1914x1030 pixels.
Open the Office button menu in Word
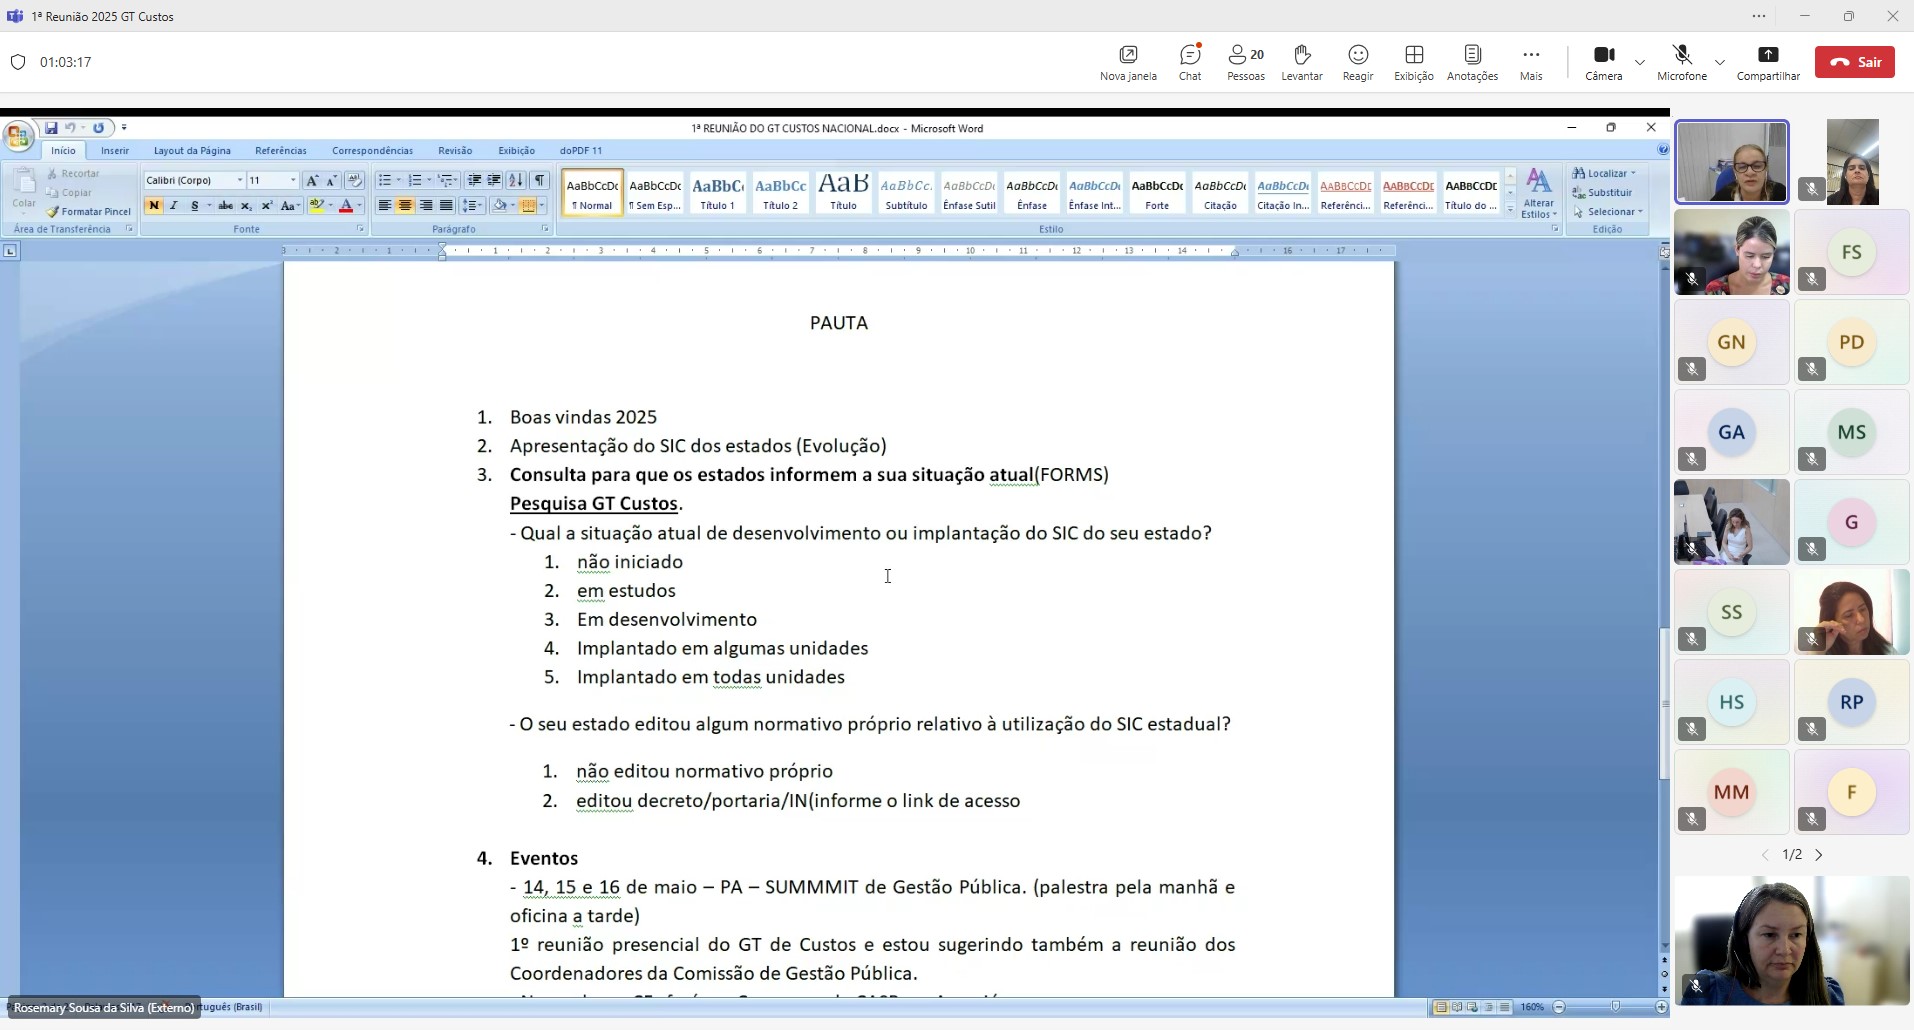18,137
